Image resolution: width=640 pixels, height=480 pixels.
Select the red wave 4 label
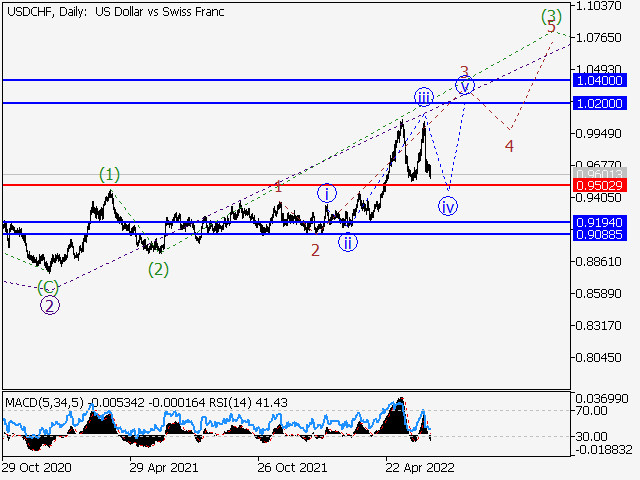[509, 146]
